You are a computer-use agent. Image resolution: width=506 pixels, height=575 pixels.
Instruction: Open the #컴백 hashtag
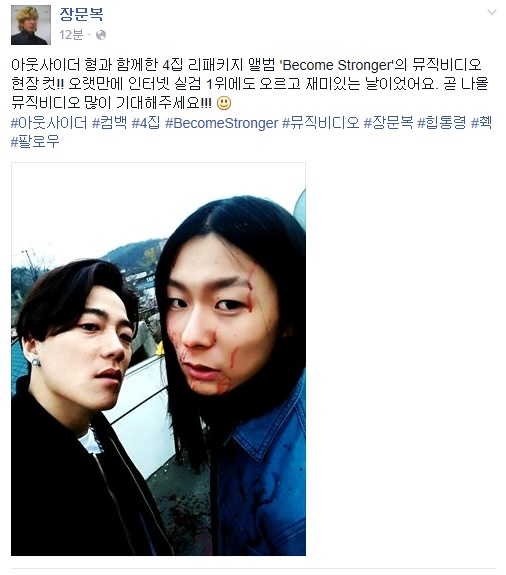click(109, 122)
